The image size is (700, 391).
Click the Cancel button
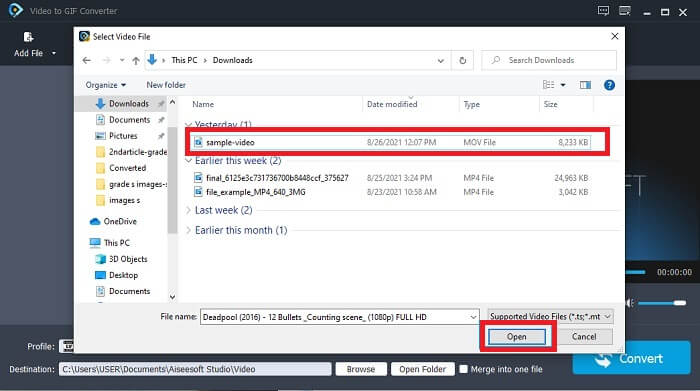[584, 337]
